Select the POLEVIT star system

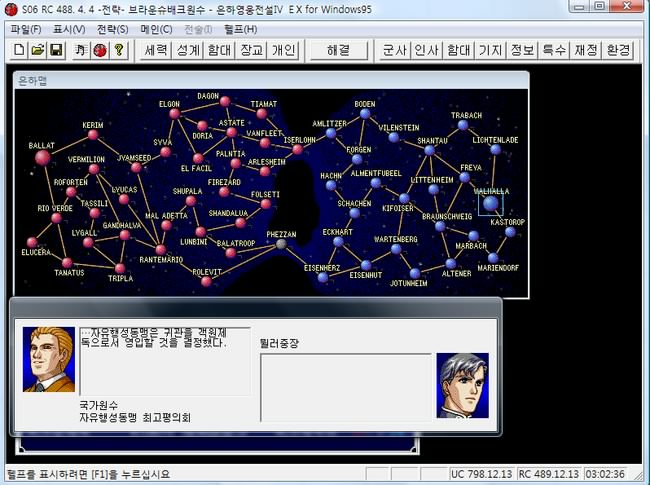point(206,281)
